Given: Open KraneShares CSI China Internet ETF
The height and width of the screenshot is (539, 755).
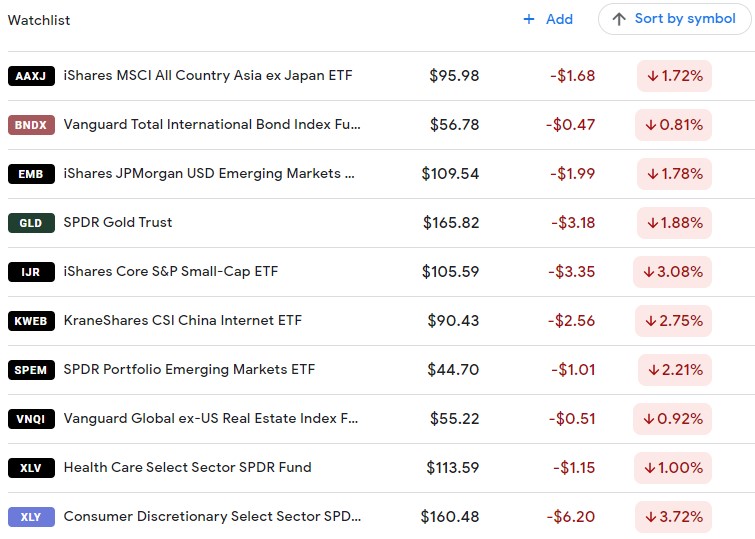Looking at the screenshot, I should pyautogui.click(x=183, y=320).
